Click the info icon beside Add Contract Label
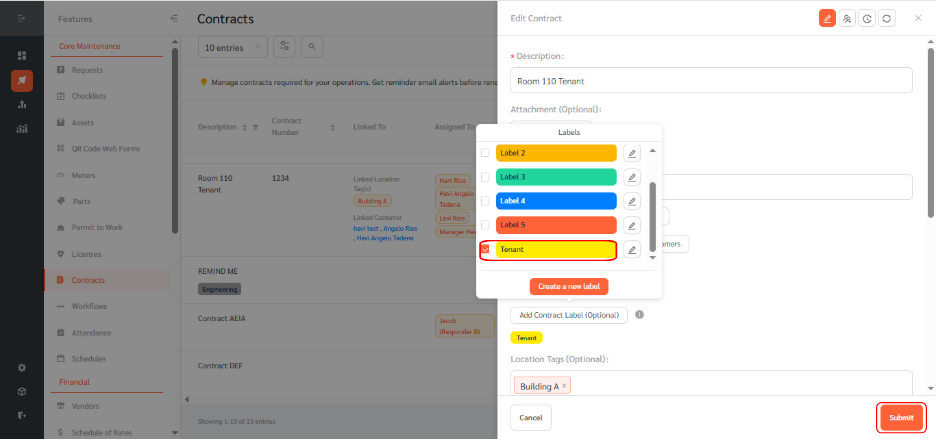 [x=639, y=315]
